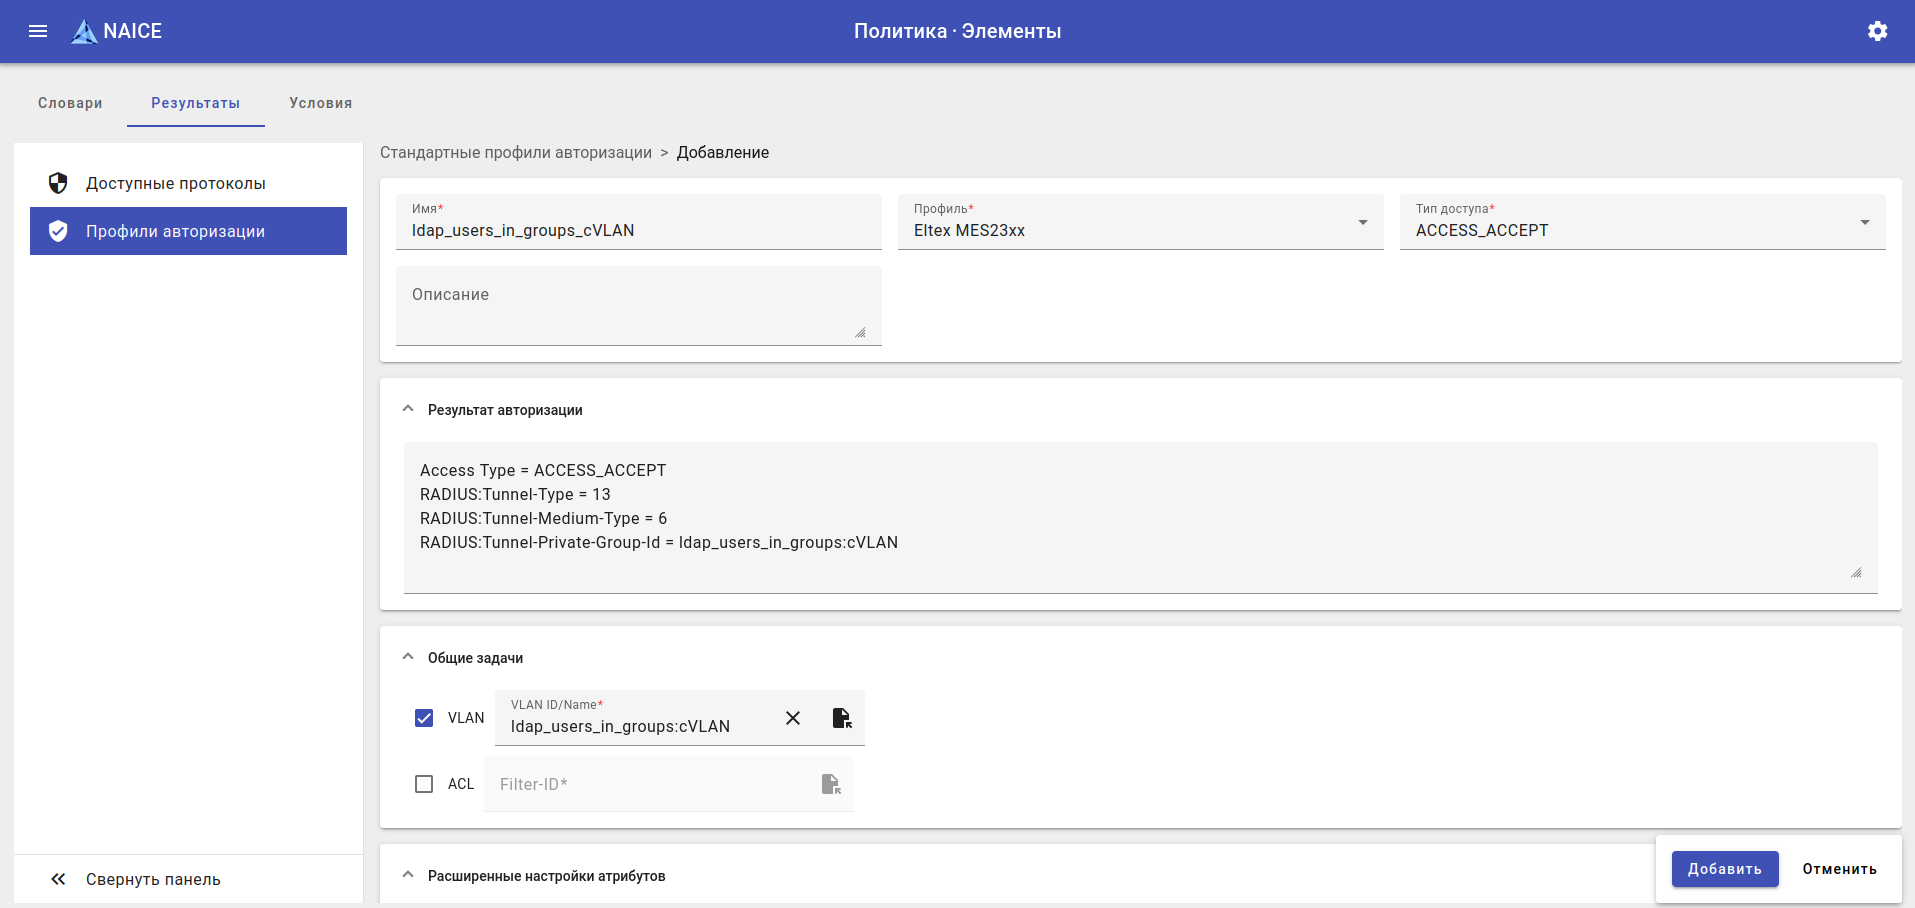The width and height of the screenshot is (1915, 908).
Task: Uncheck the VLAN checkbox
Action: 424,718
